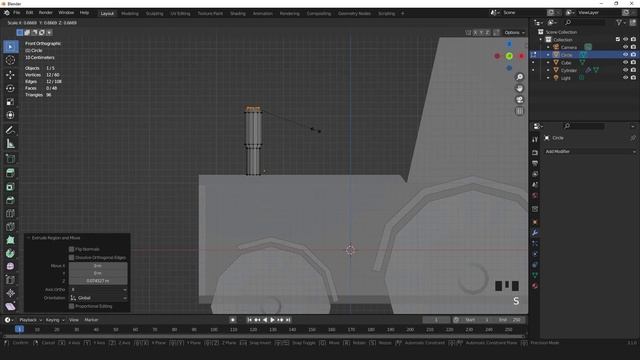
Task: Click the play animation button
Action: pos(272,320)
